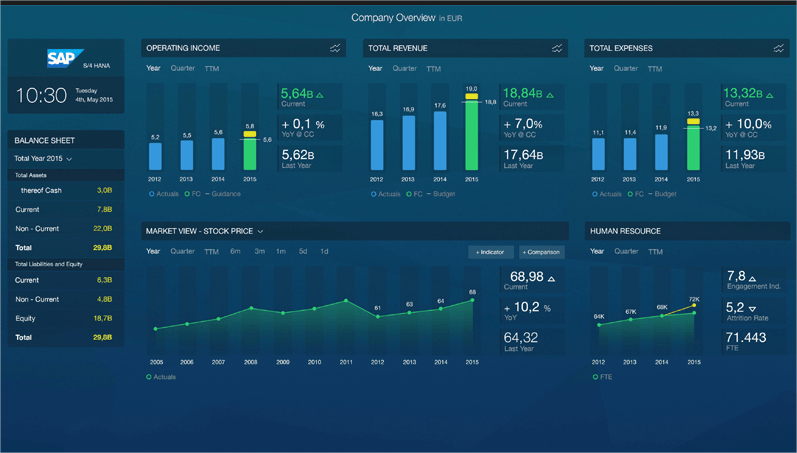Screen dimensions: 797x453
Task: Click down-triangle beside 5,2 Attrition Rate
Action: 752,309
